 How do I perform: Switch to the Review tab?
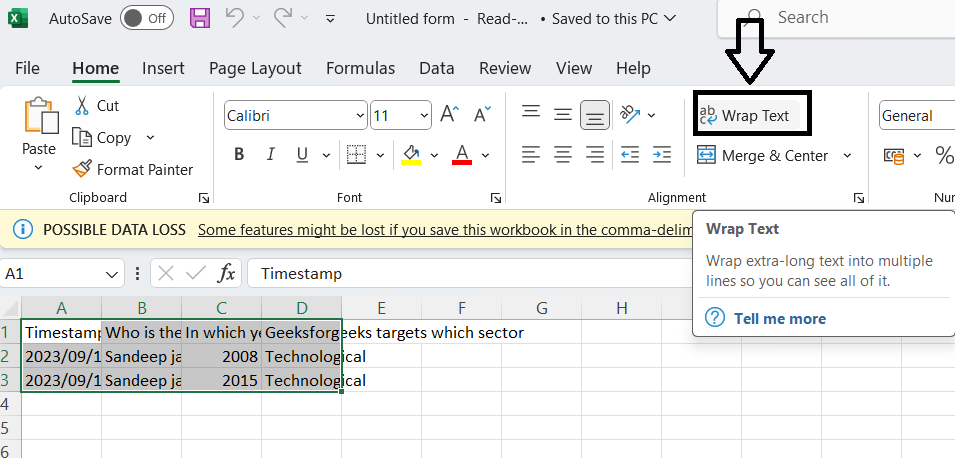click(x=505, y=68)
